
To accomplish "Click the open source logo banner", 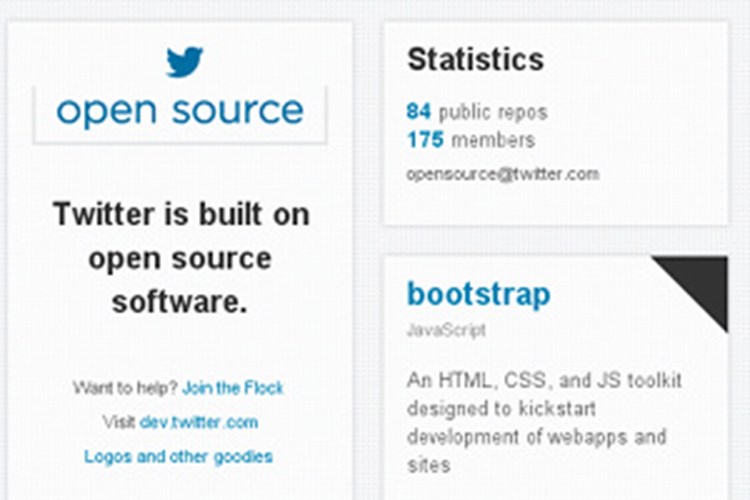I will point(180,114).
